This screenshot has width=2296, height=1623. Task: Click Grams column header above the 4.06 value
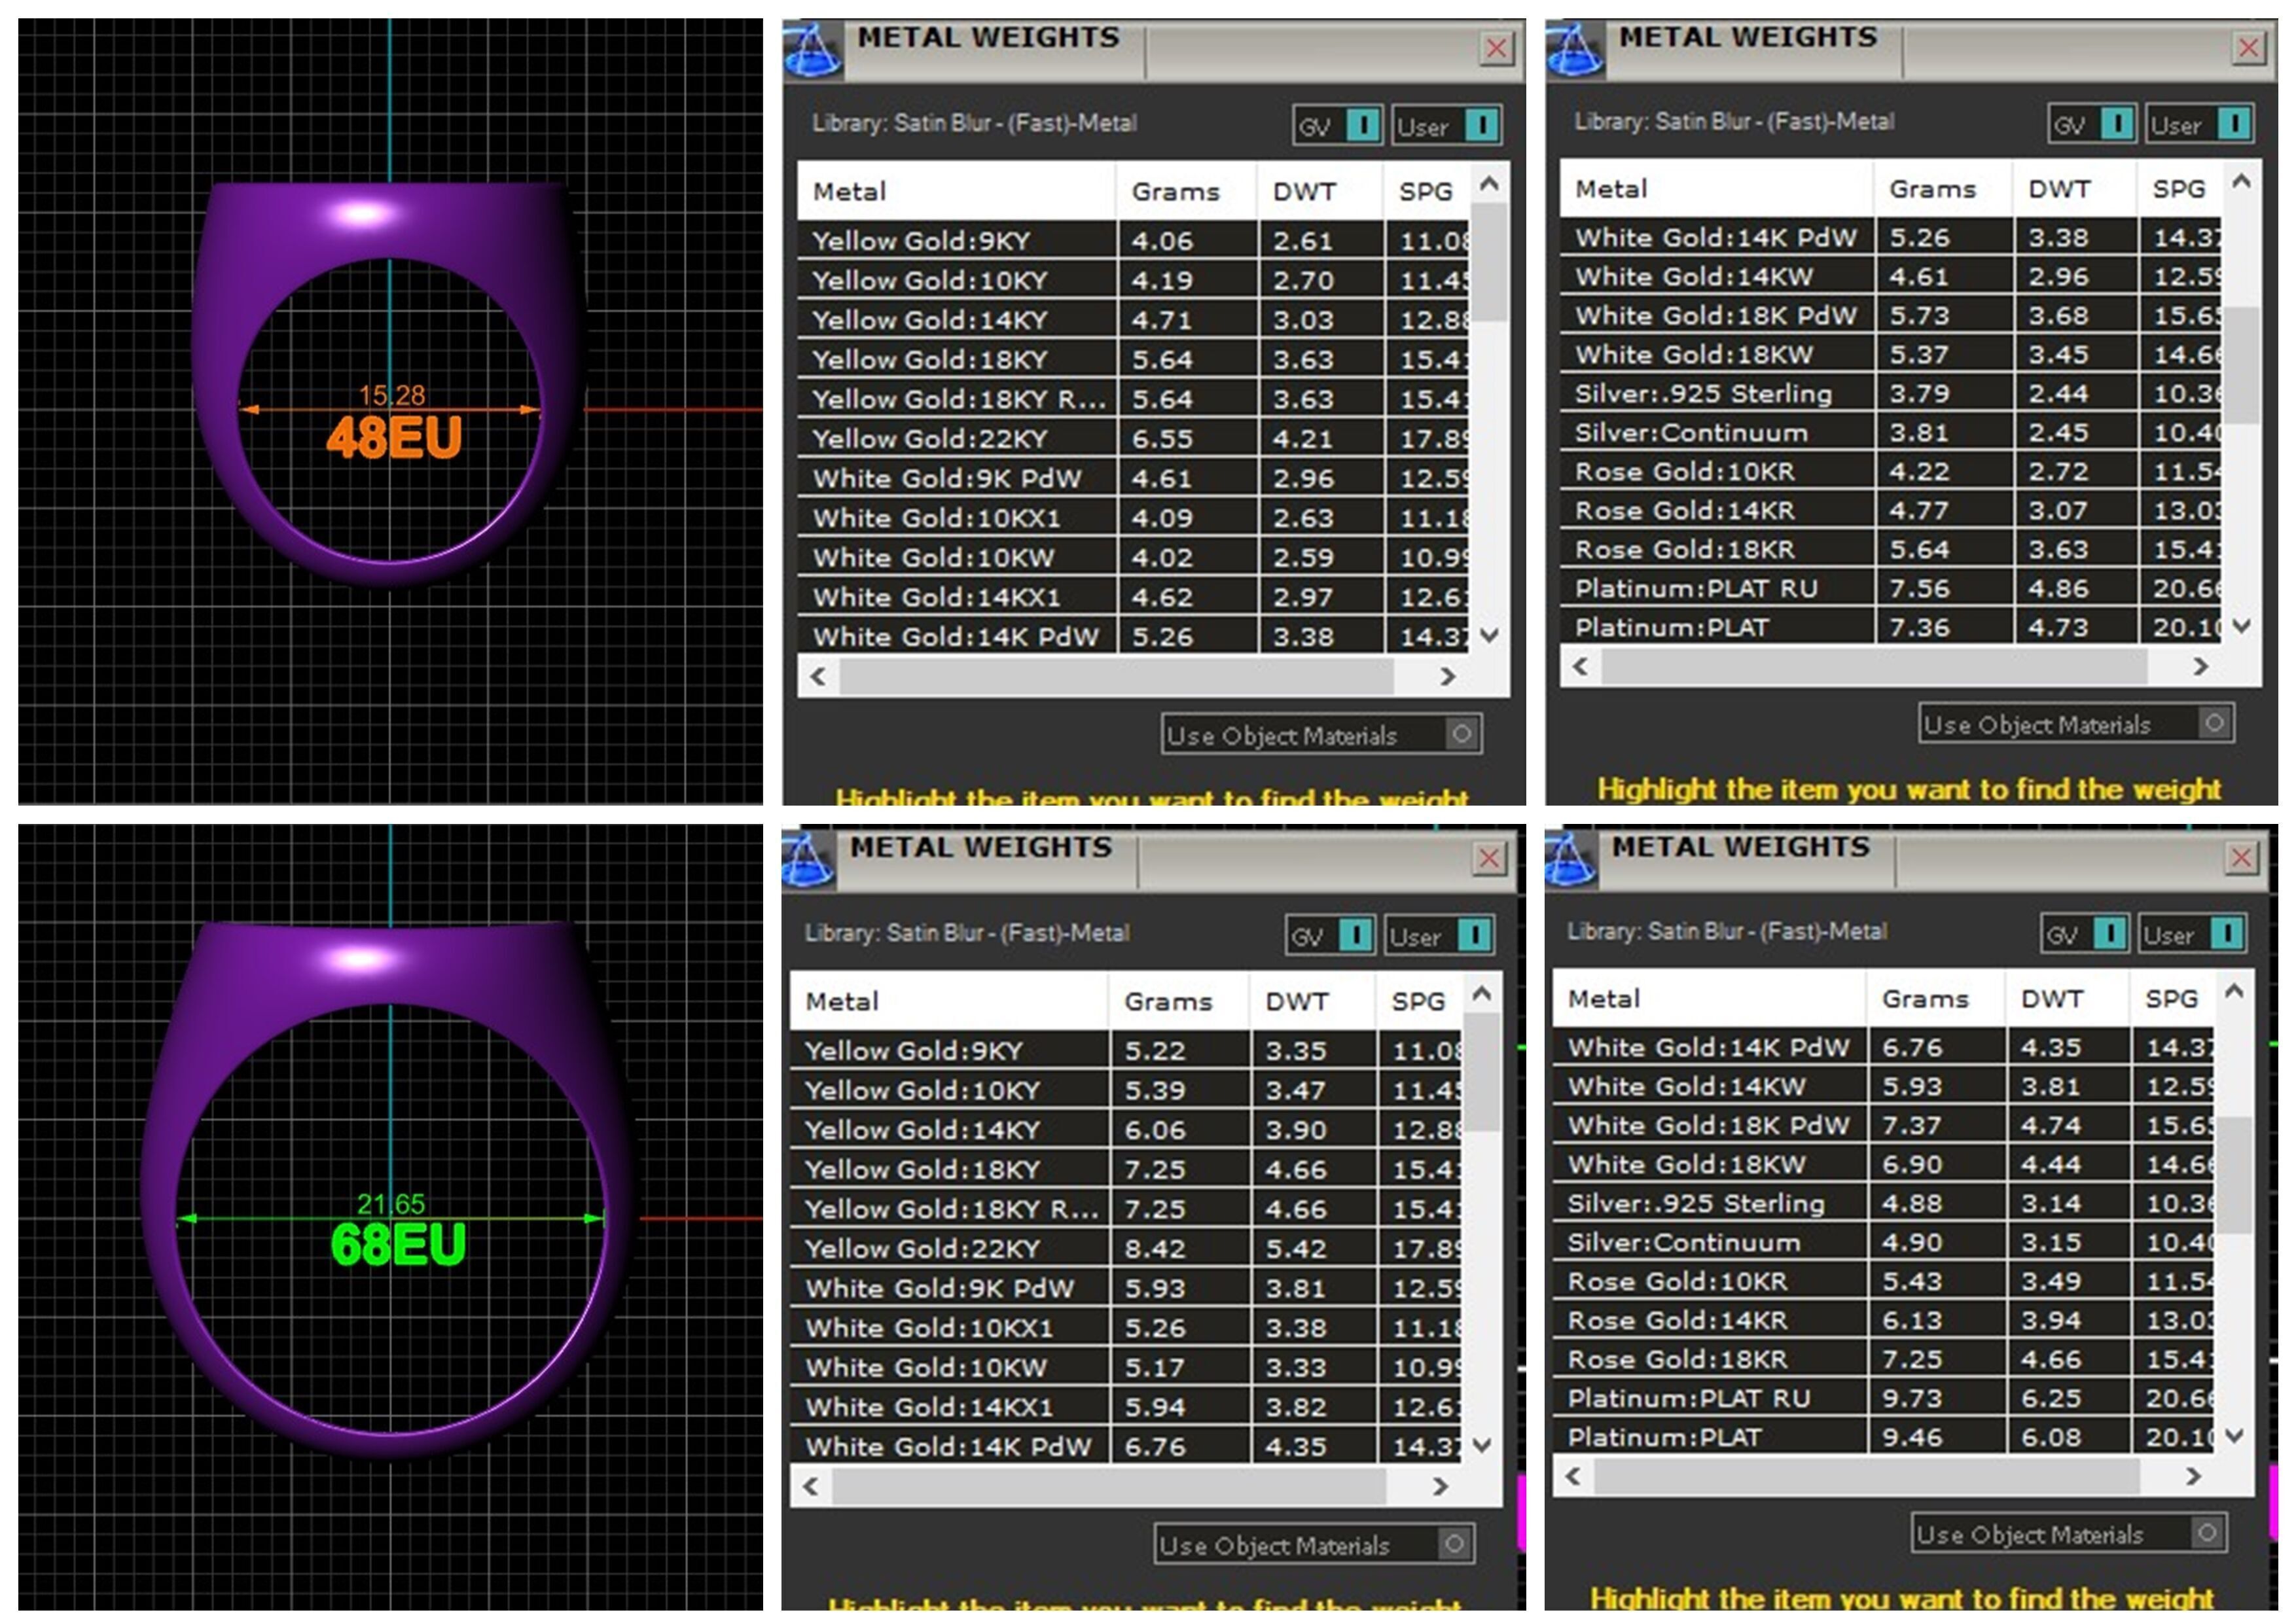pos(1175,192)
